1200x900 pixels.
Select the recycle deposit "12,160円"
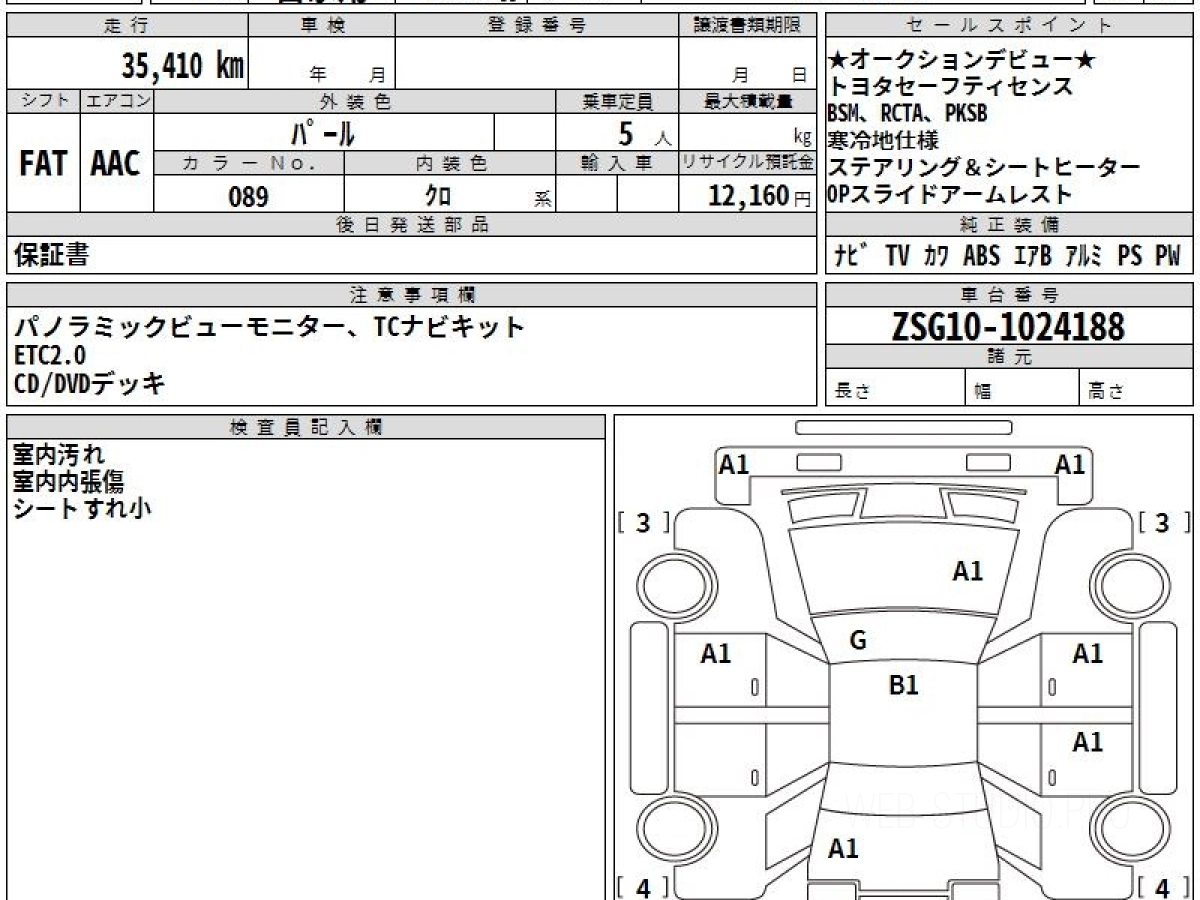click(759, 195)
